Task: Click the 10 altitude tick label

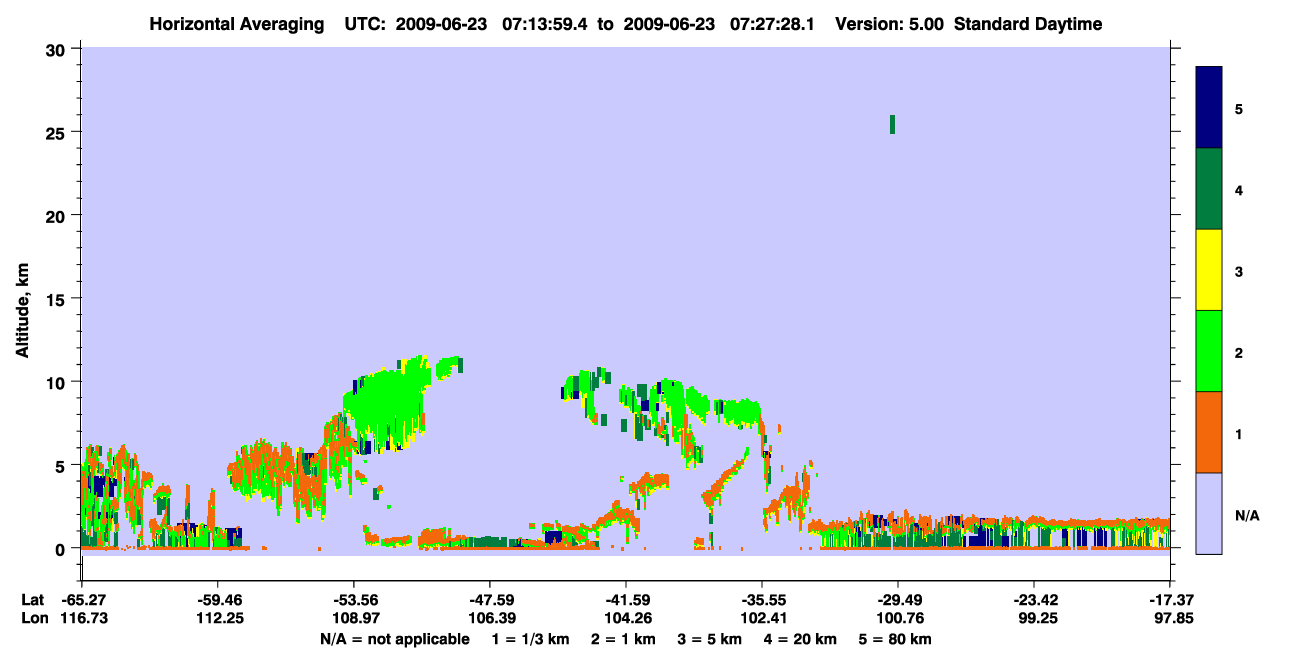Action: [x=58, y=382]
